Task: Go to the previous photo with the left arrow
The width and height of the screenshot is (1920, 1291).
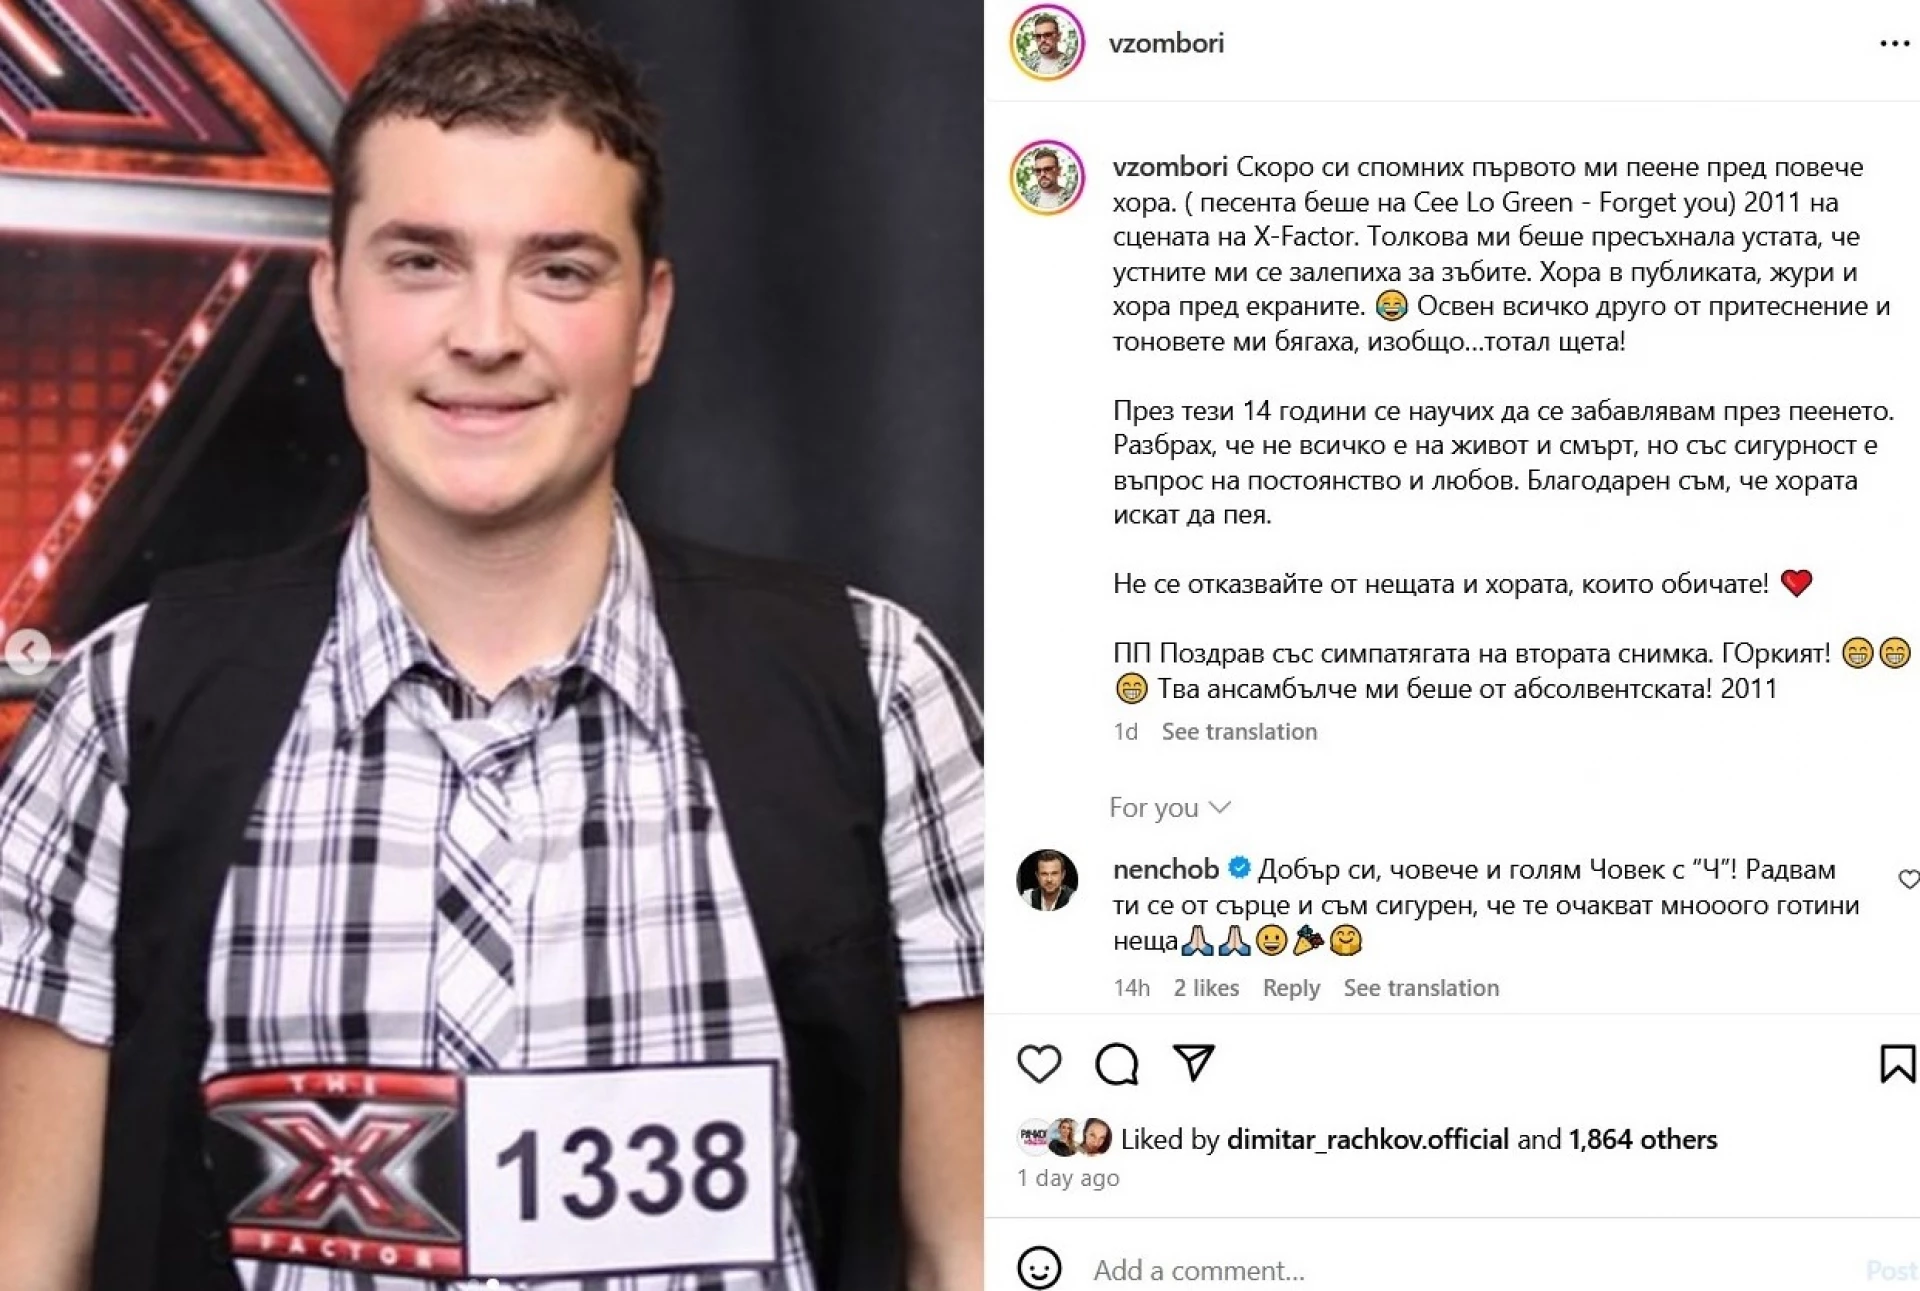Action: (x=28, y=652)
